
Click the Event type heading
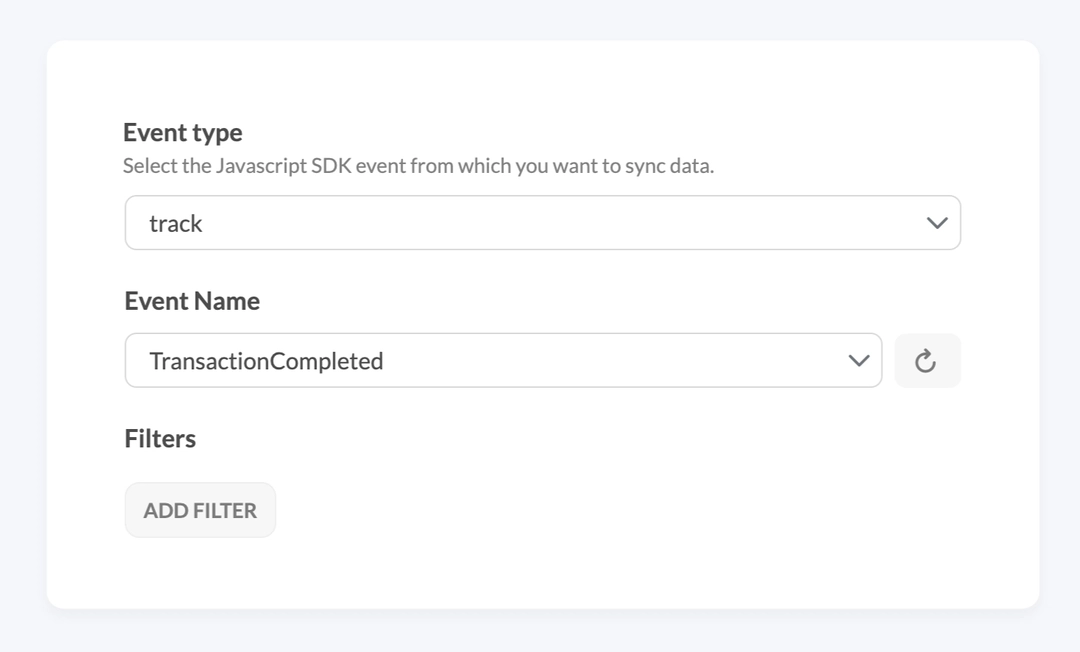pyautogui.click(x=183, y=132)
